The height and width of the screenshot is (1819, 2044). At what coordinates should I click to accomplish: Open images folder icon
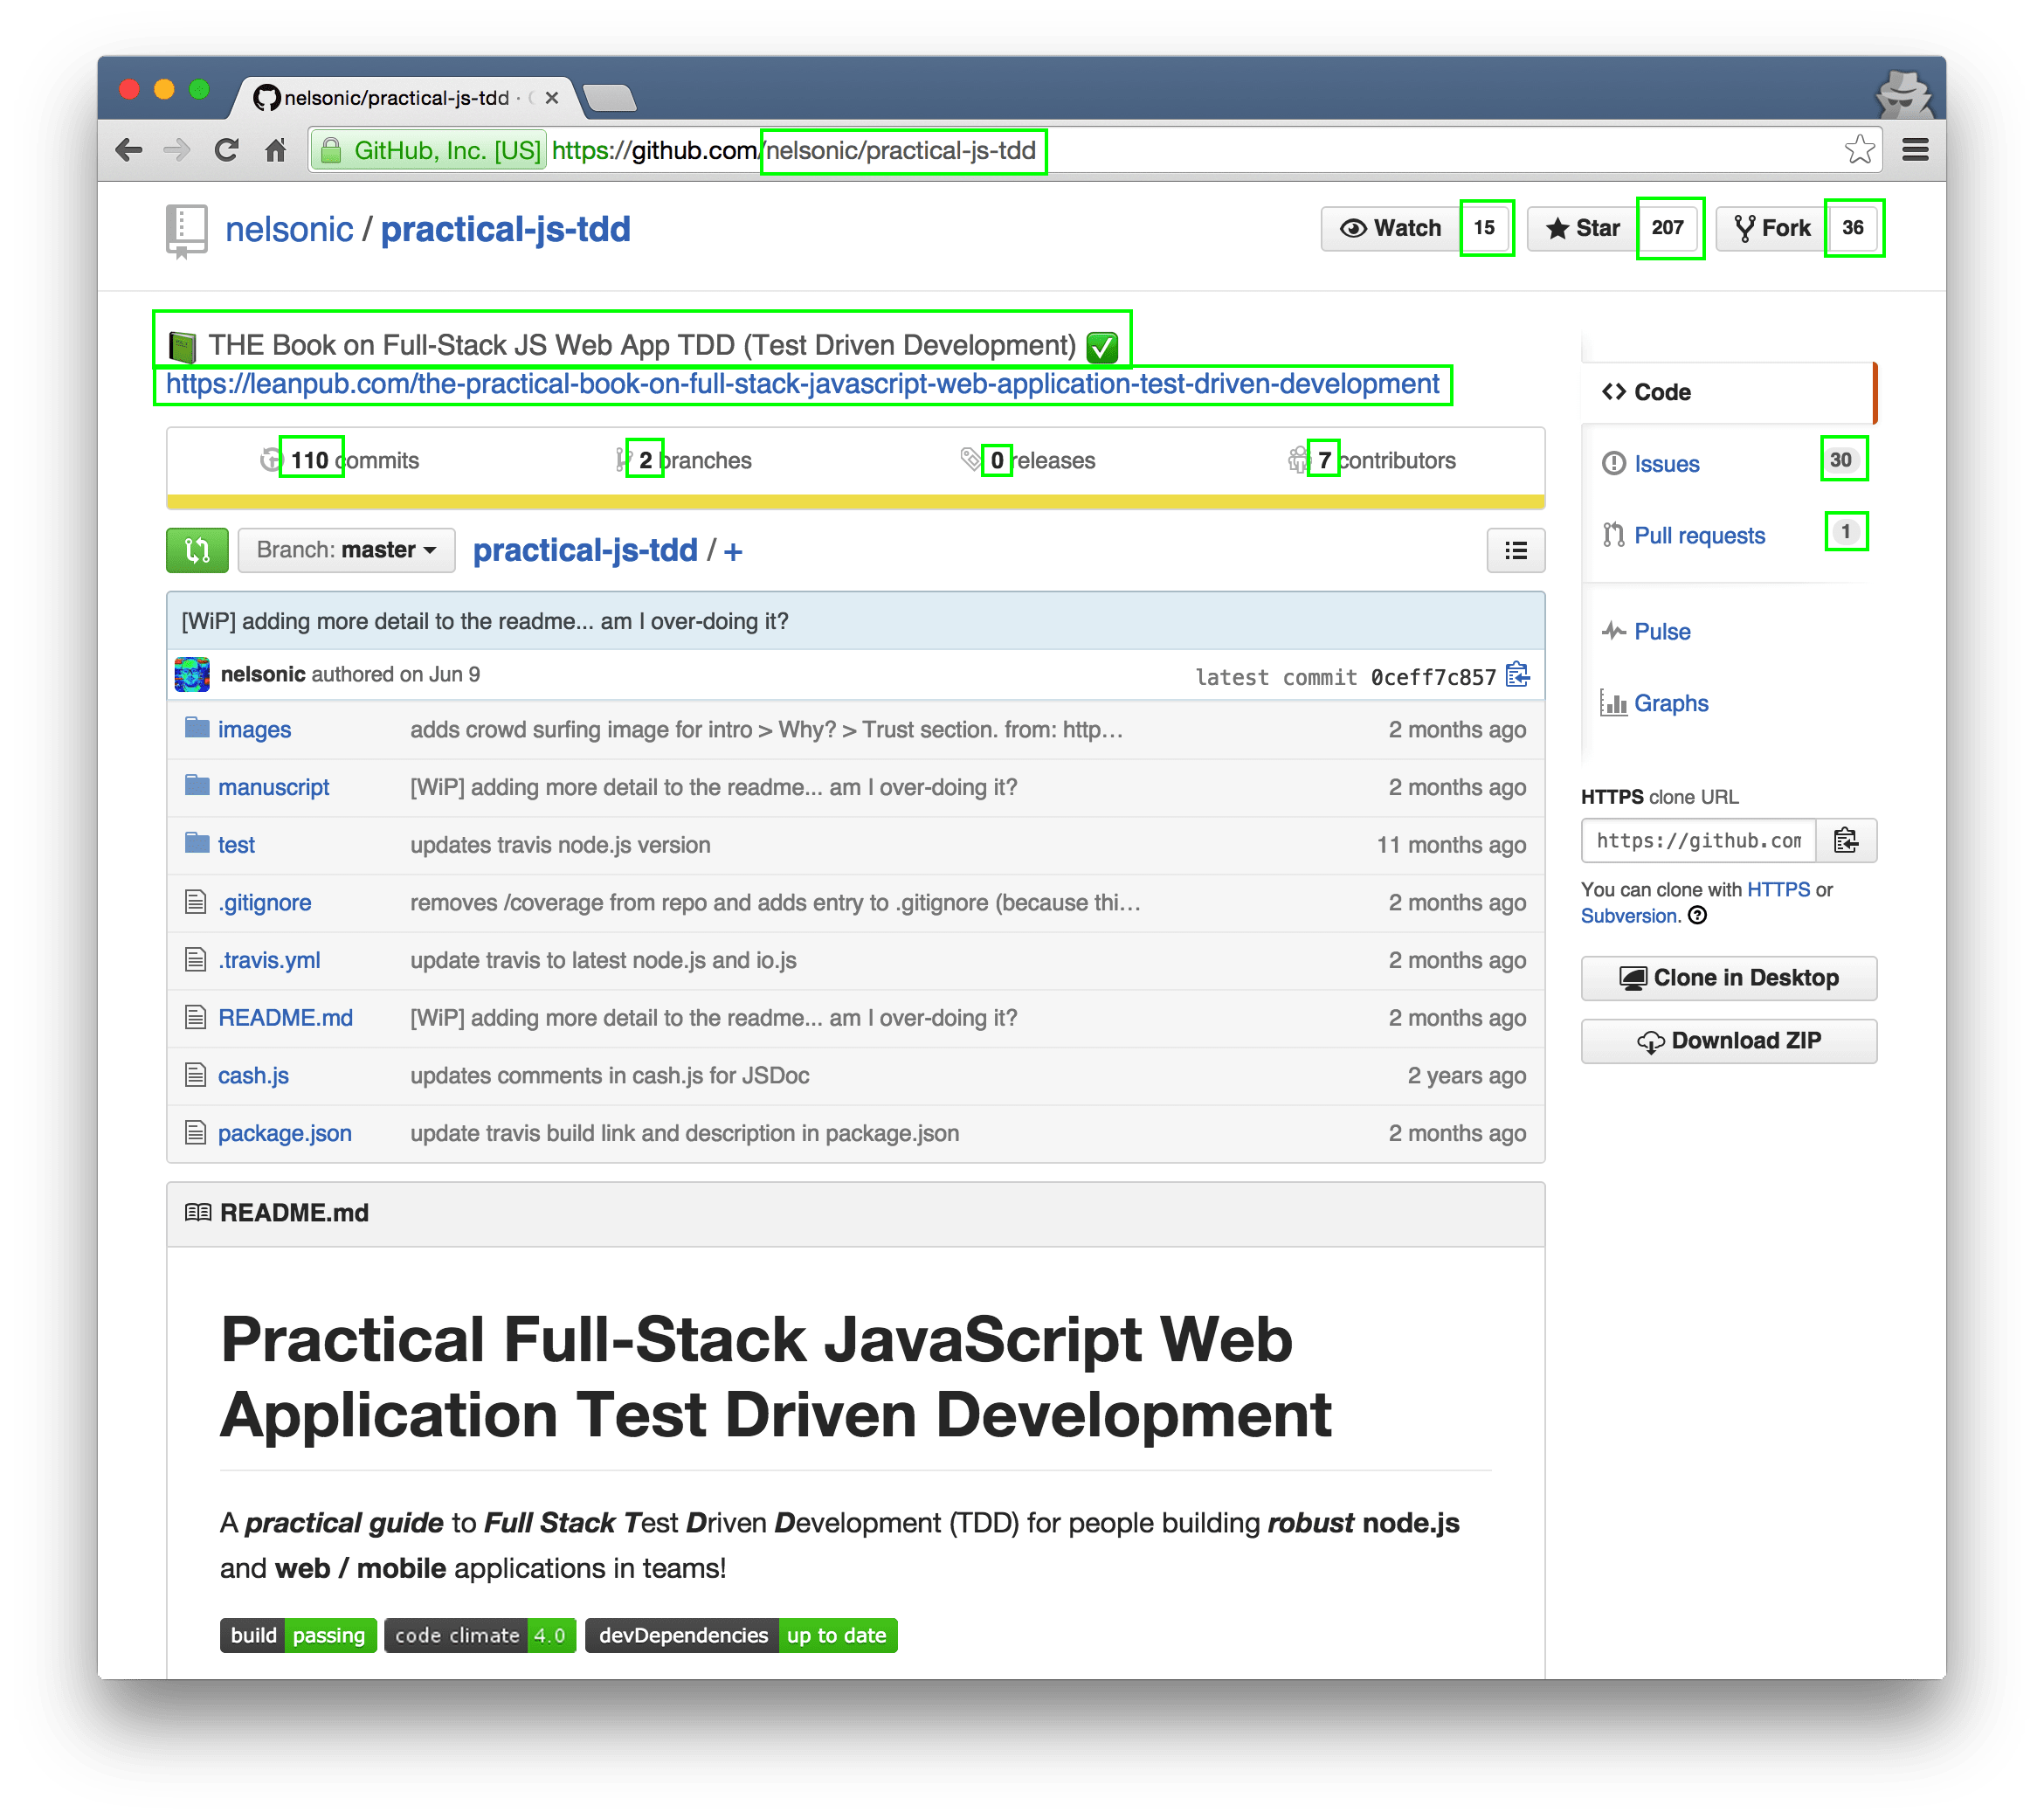(x=197, y=727)
